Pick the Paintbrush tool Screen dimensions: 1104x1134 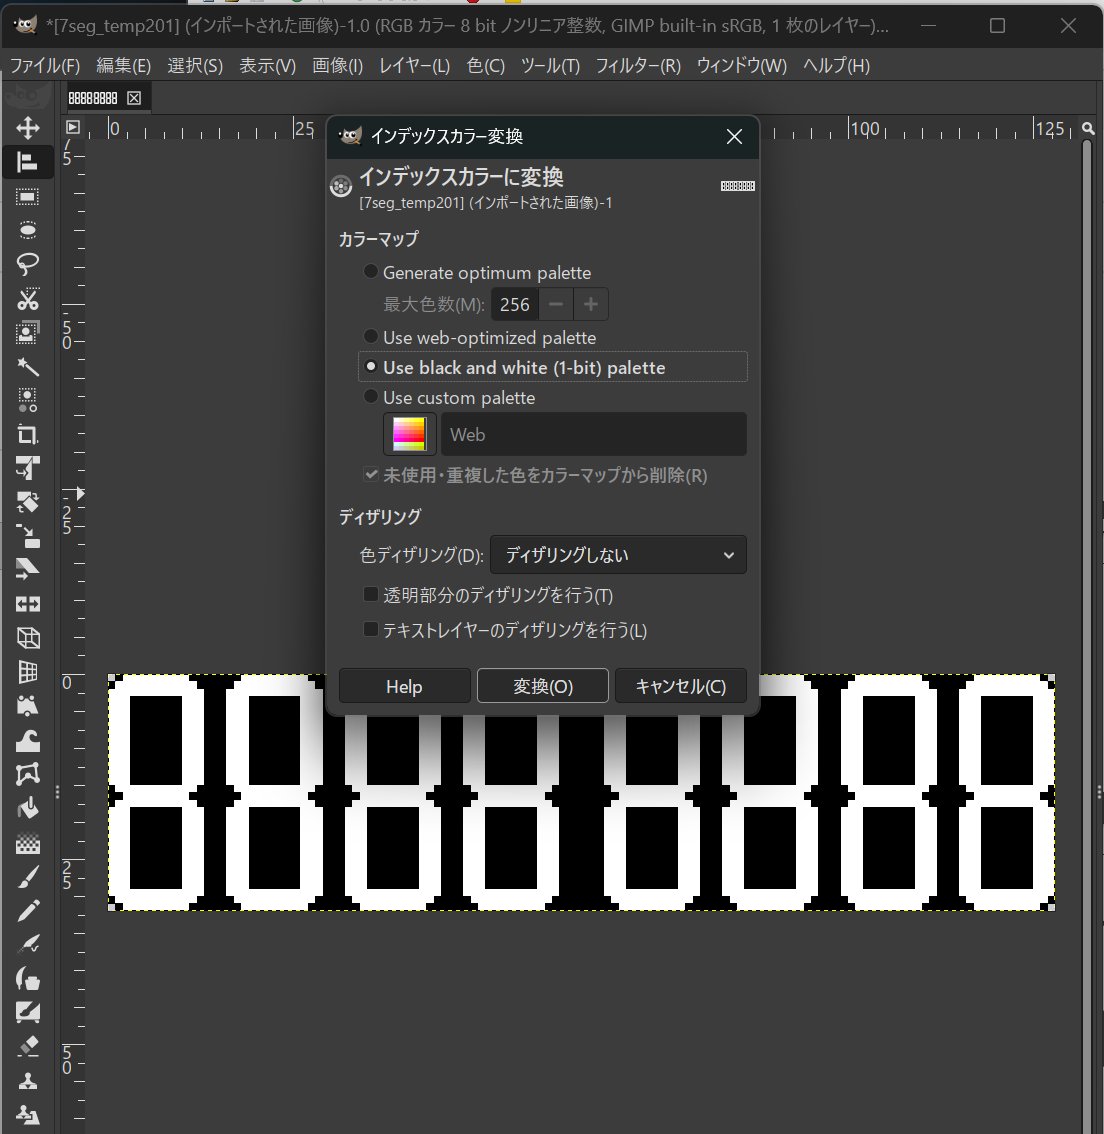(28, 876)
